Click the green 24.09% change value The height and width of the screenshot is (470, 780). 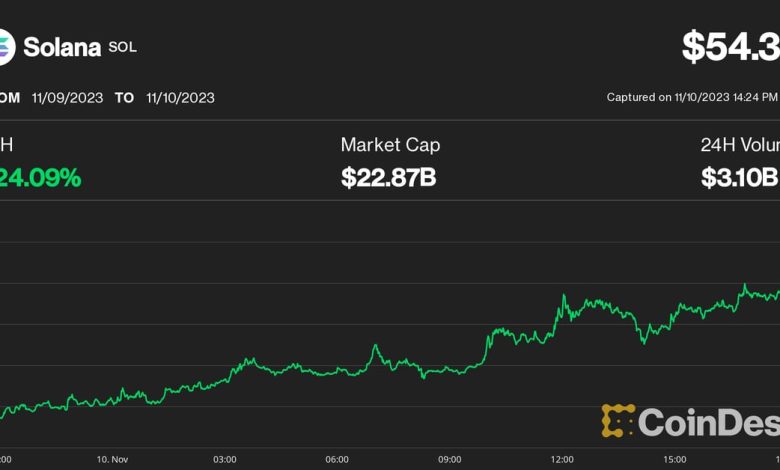coord(40,178)
